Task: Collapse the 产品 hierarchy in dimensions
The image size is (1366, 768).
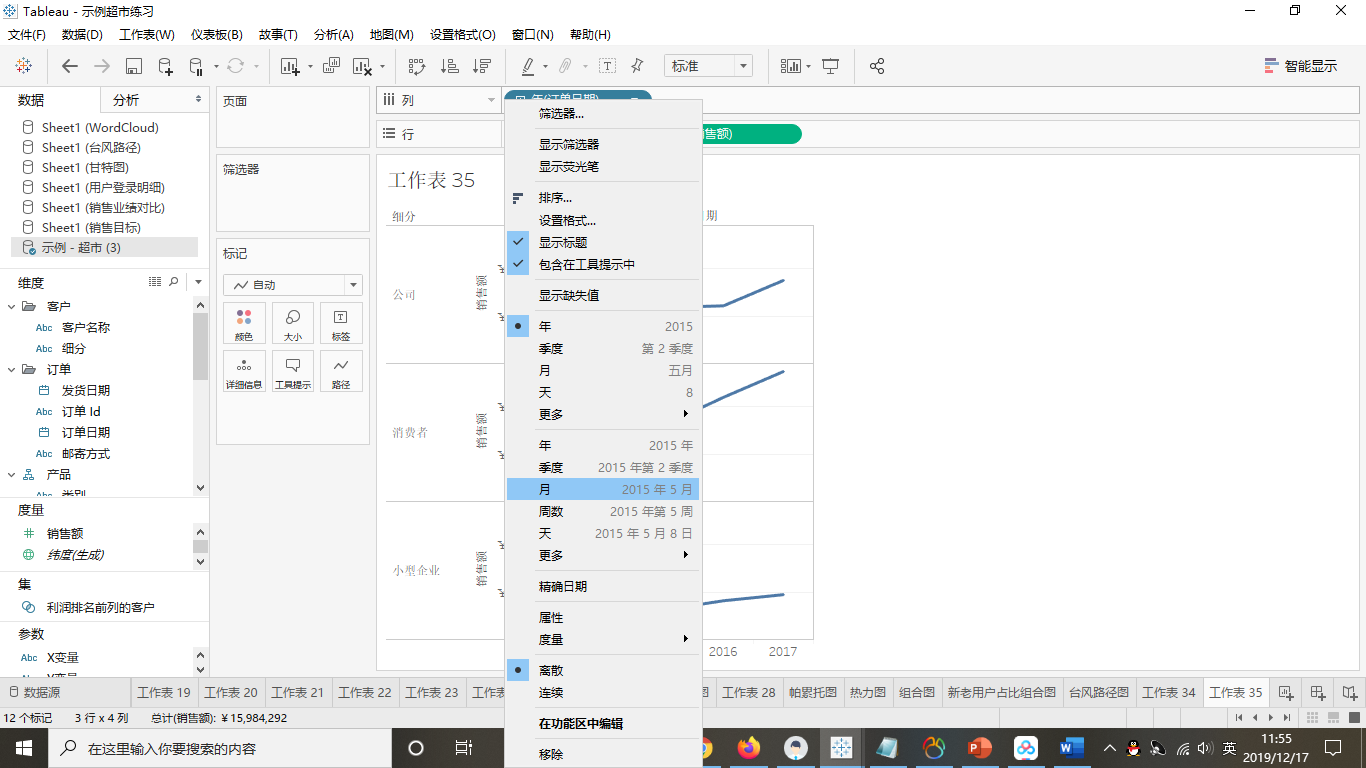Action: click(x=11, y=475)
